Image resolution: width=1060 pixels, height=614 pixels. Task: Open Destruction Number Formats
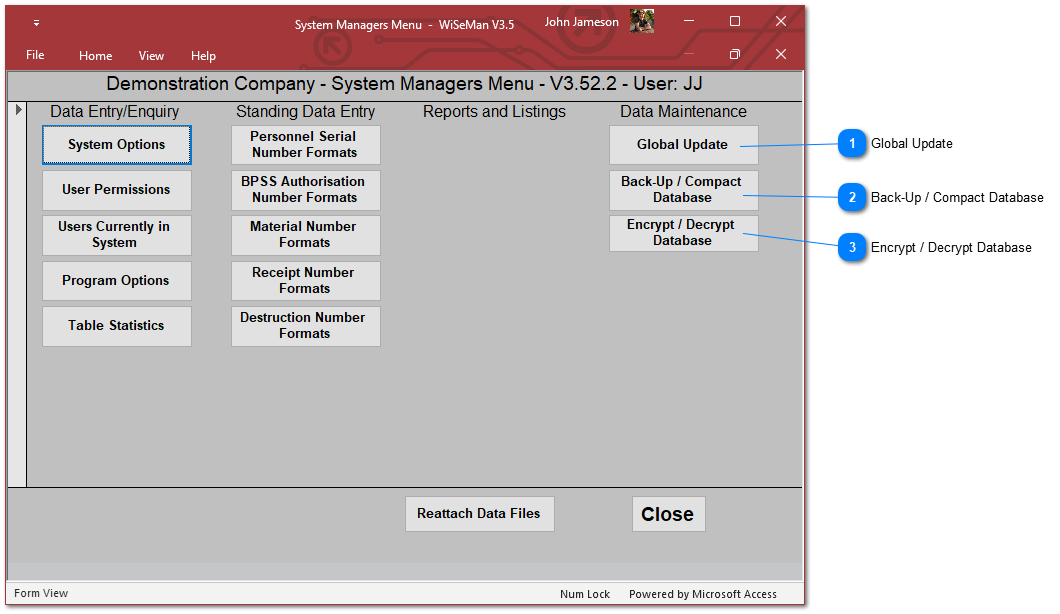click(305, 326)
